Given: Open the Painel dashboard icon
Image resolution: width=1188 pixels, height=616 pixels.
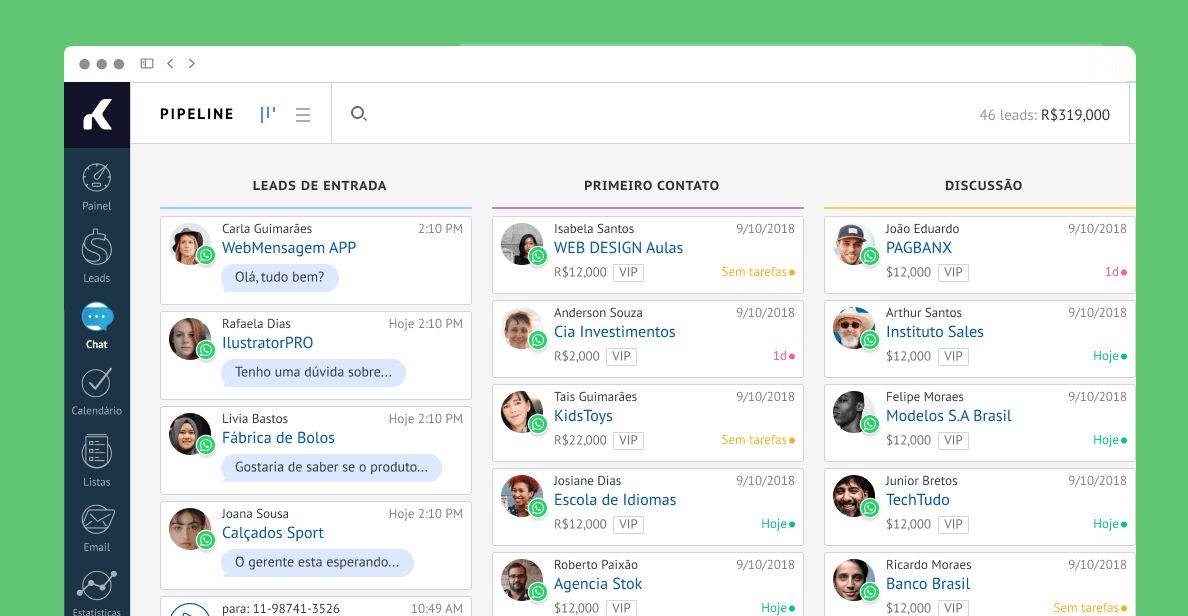Looking at the screenshot, I should [96, 178].
